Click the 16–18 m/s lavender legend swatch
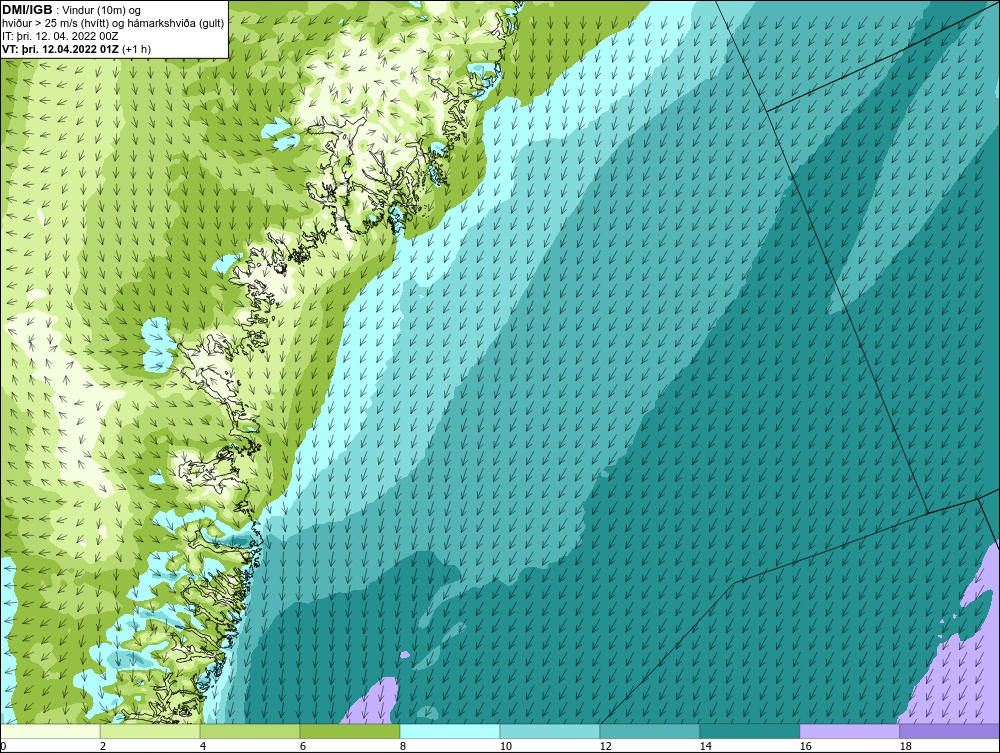This screenshot has width=1000, height=753. tap(849, 731)
